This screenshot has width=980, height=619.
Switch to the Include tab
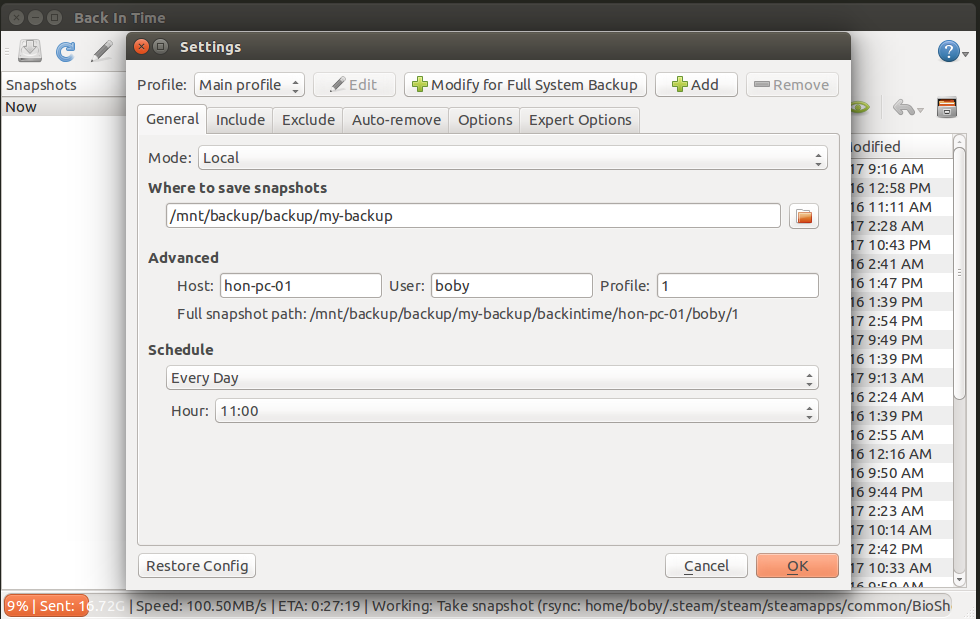click(x=240, y=119)
